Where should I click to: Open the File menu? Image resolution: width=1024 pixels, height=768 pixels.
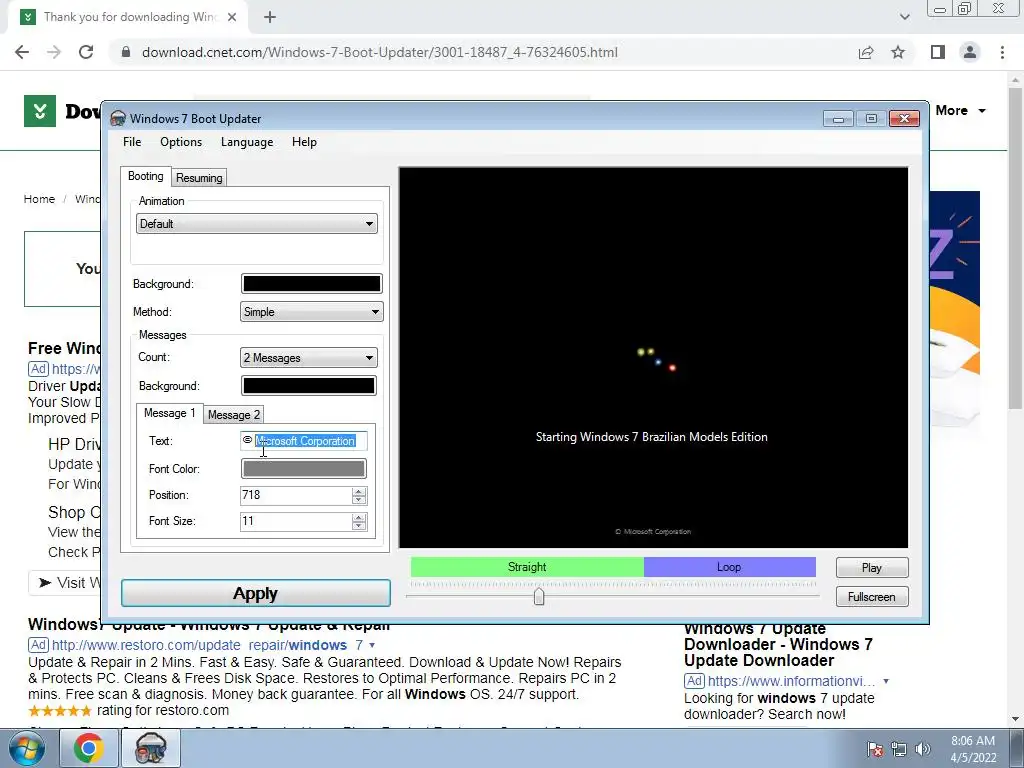tap(132, 142)
